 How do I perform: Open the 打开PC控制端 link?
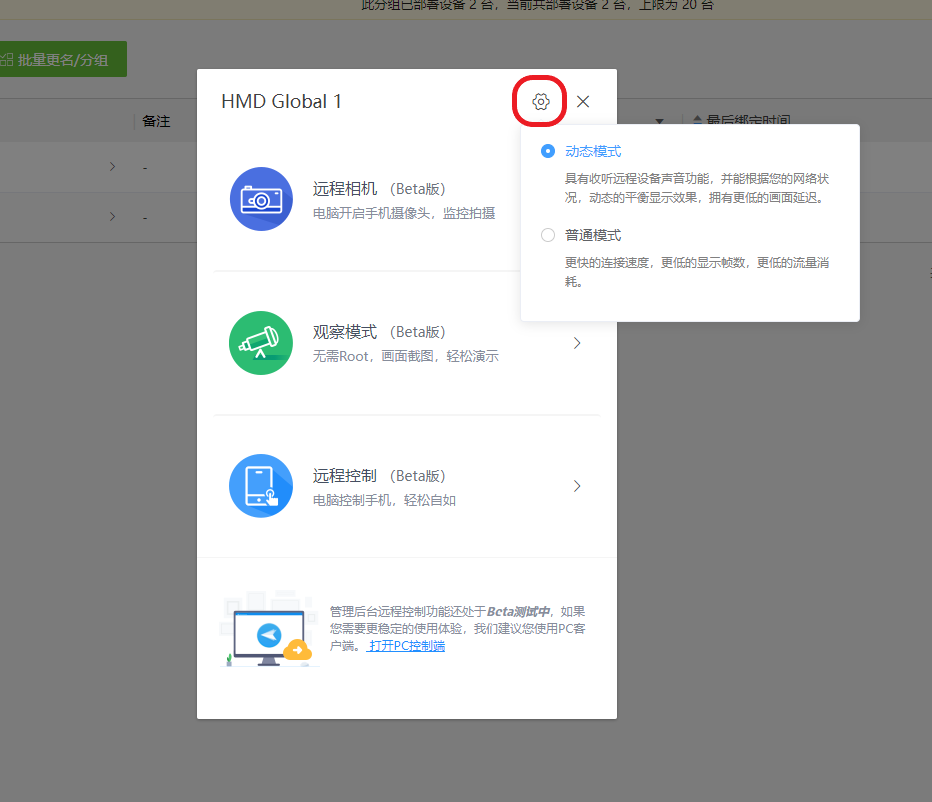pyautogui.click(x=407, y=646)
